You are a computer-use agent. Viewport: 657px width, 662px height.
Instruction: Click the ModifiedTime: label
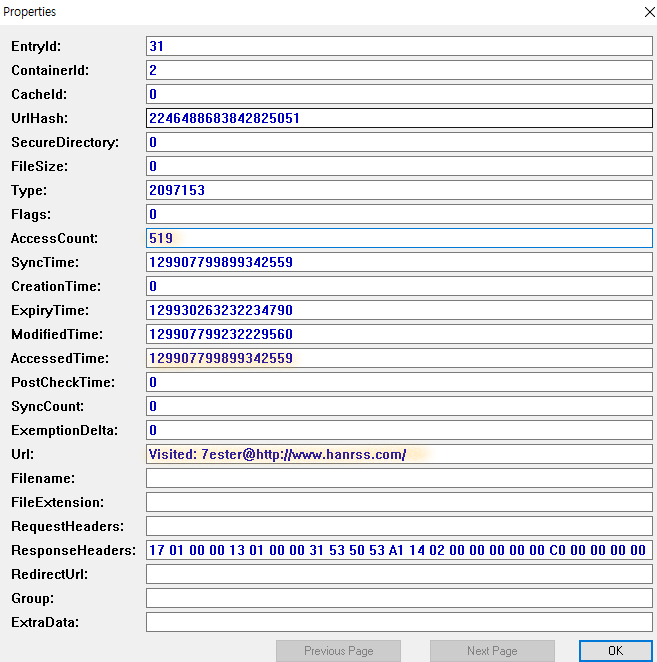pos(57,335)
